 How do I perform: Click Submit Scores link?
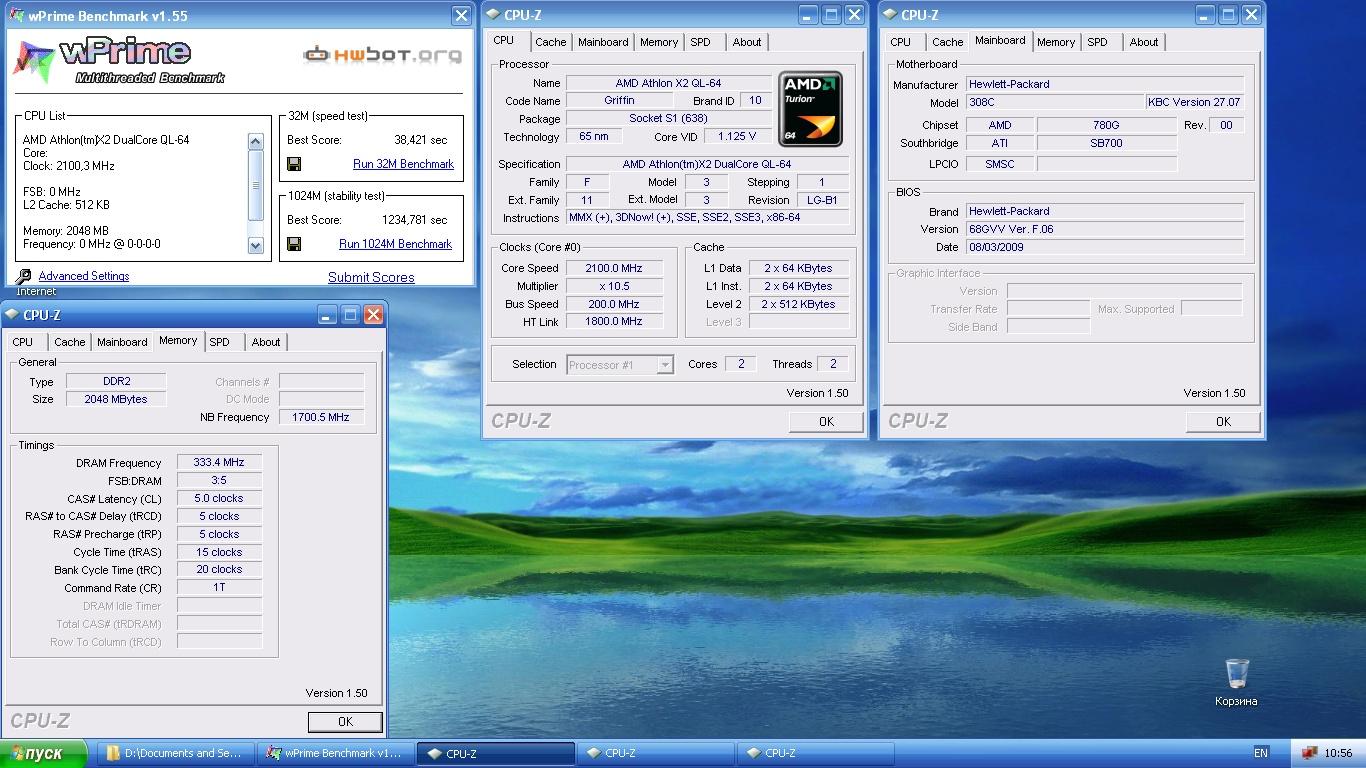pyautogui.click(x=371, y=277)
